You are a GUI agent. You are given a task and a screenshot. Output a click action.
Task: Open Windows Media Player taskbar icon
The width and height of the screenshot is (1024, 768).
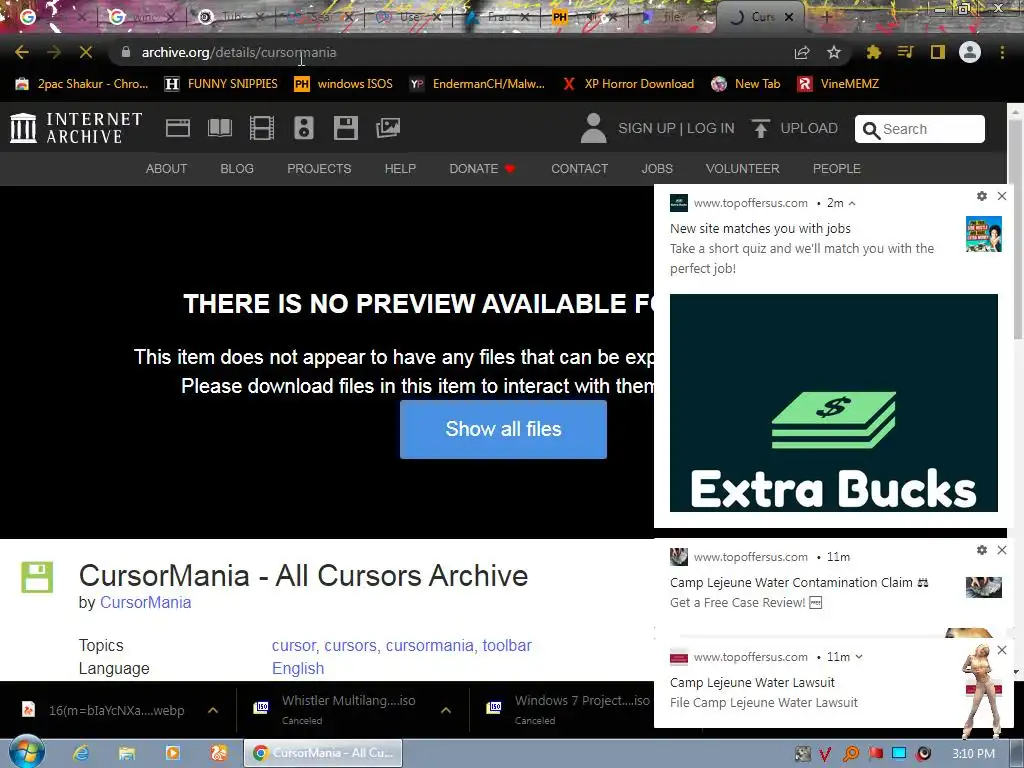172,753
